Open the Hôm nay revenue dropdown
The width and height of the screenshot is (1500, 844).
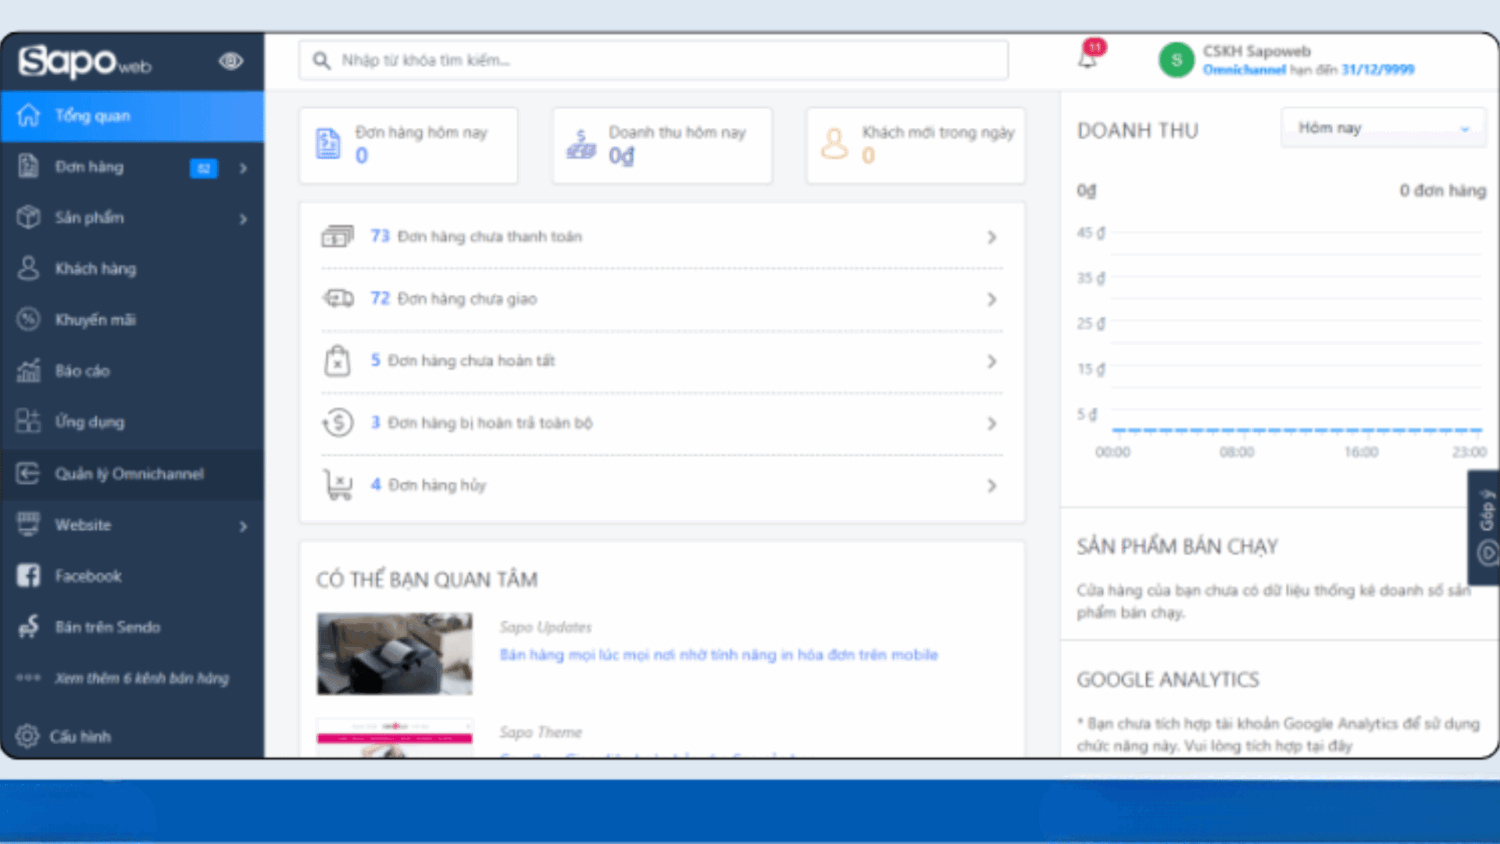(x=1382, y=128)
